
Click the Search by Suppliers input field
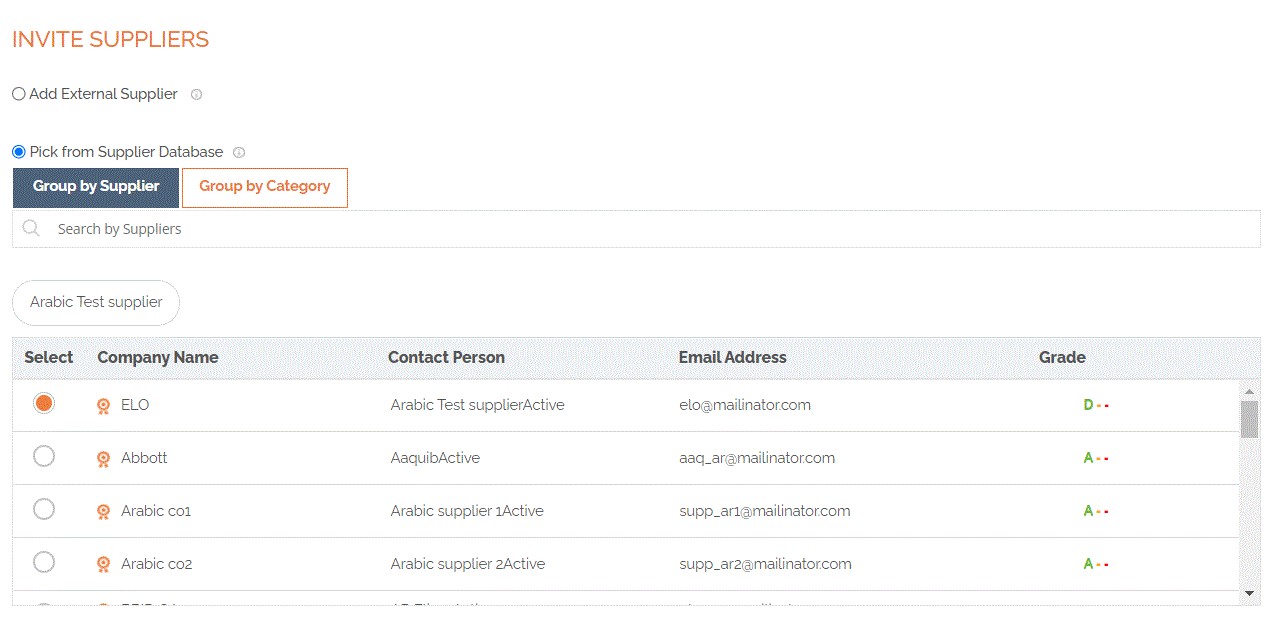pos(640,229)
